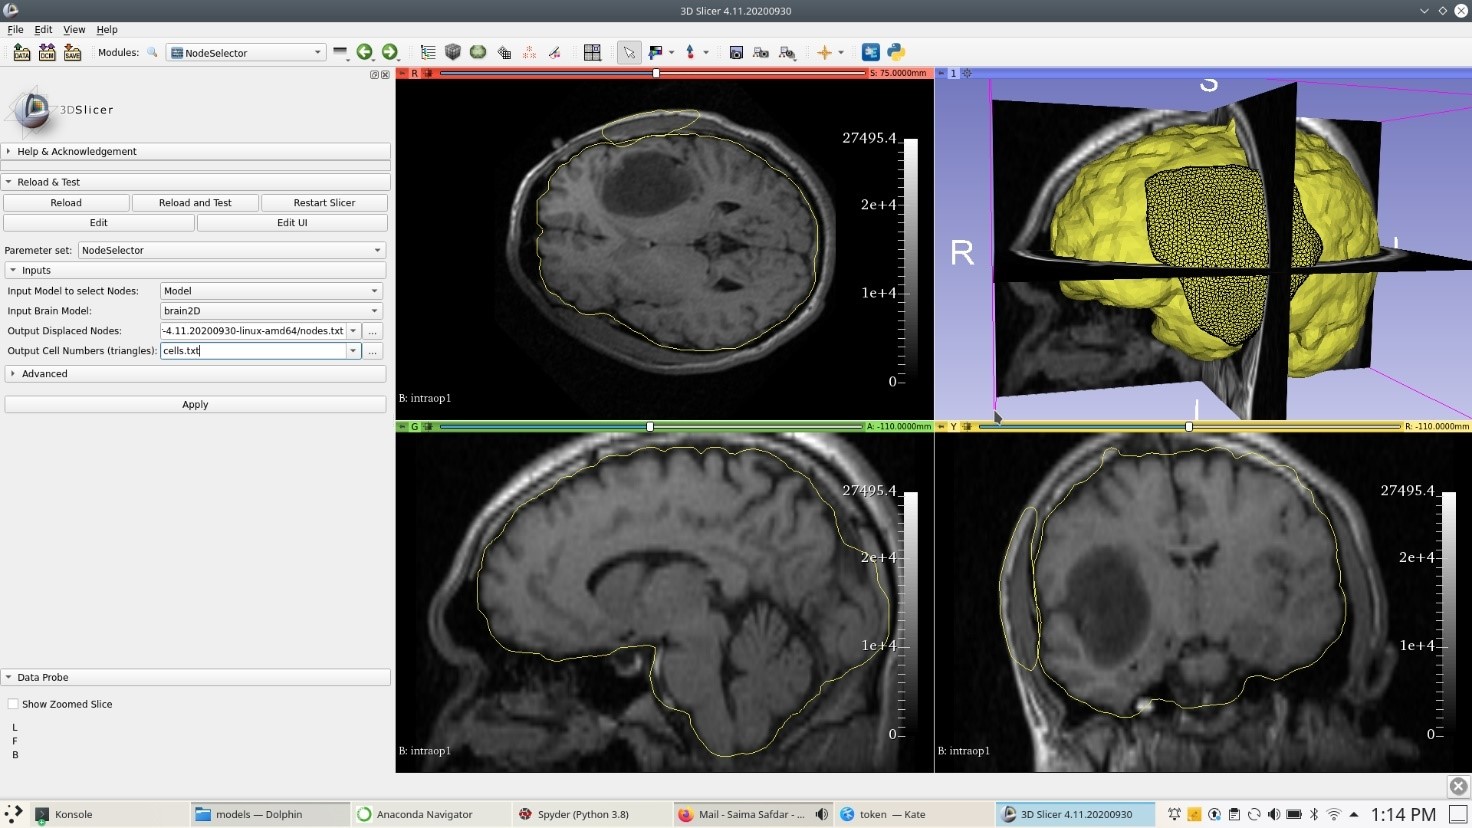The image size is (1472, 828).
Task: Capture a screenshot with the camera icon
Action: pyautogui.click(x=736, y=52)
